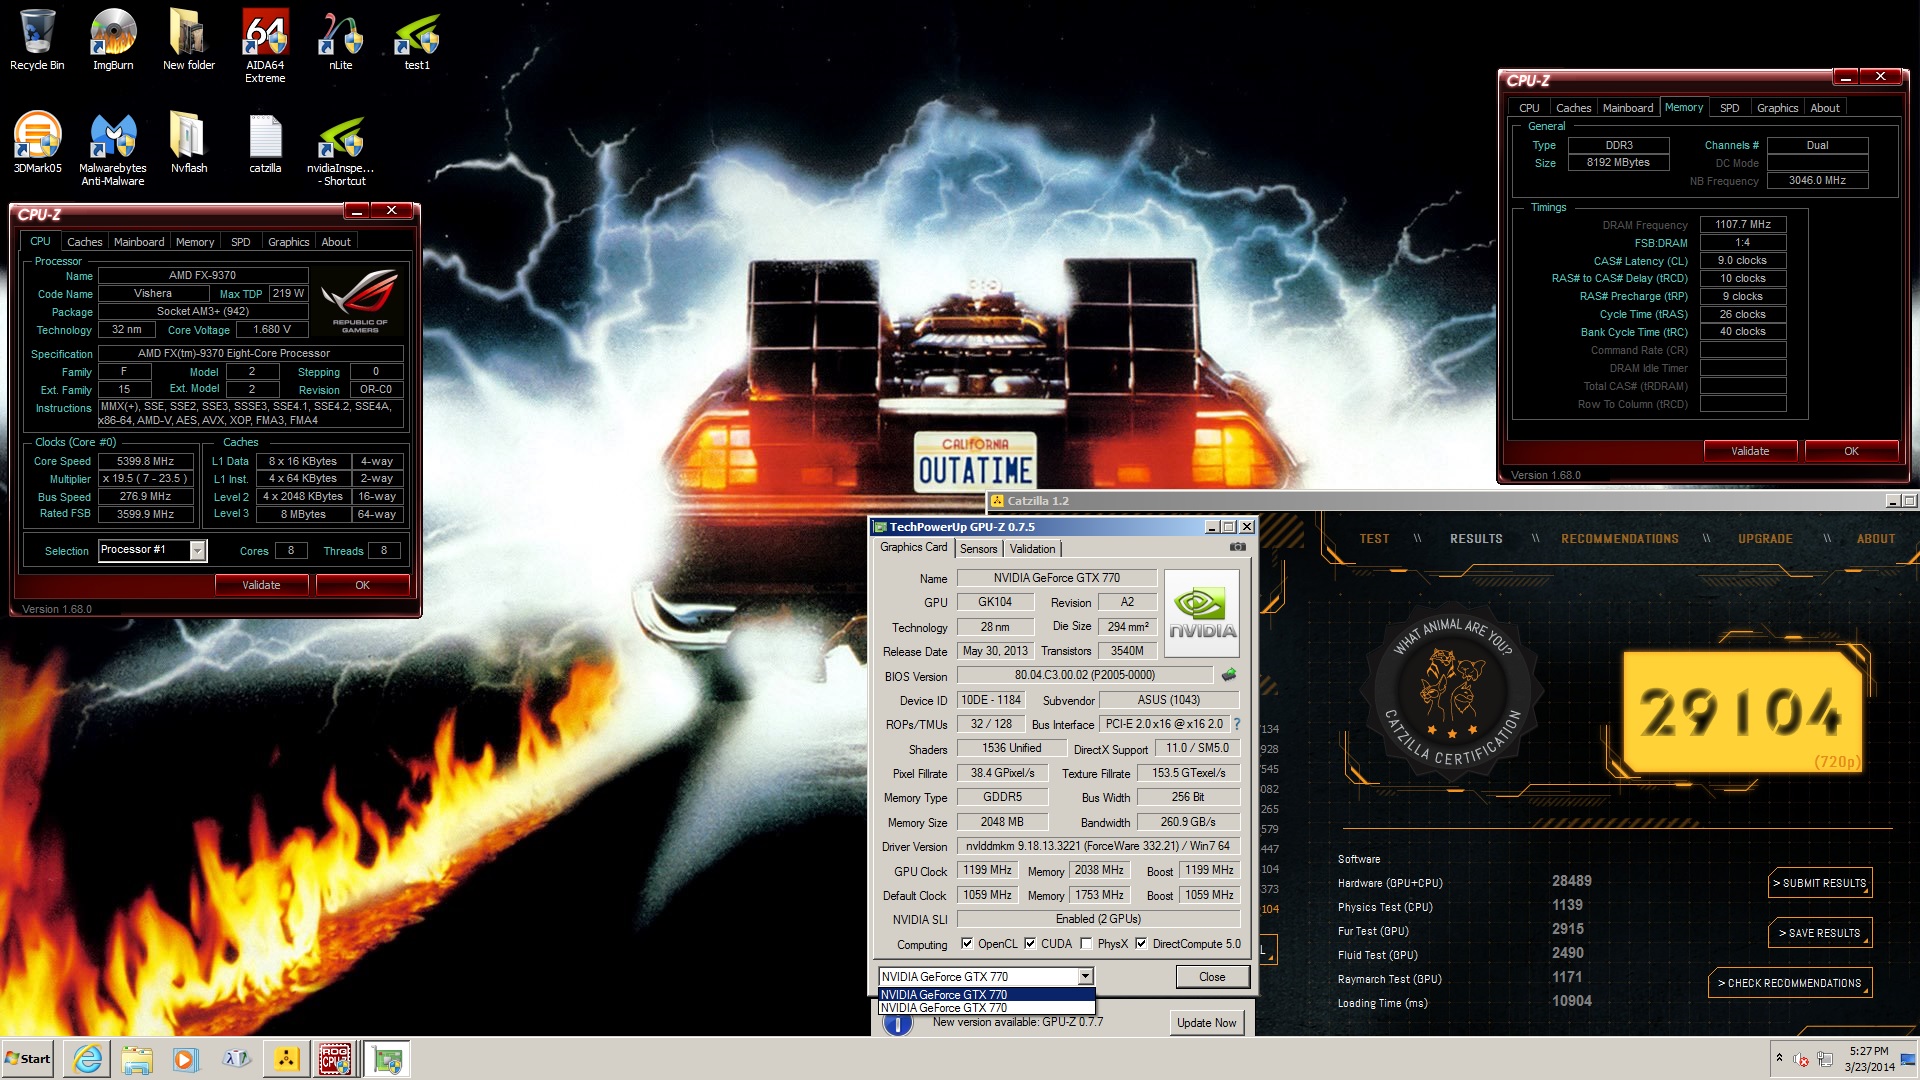Image resolution: width=1920 pixels, height=1080 pixels.
Task: Switch to the Sensors tab in GPU-Z
Action: tap(979, 549)
